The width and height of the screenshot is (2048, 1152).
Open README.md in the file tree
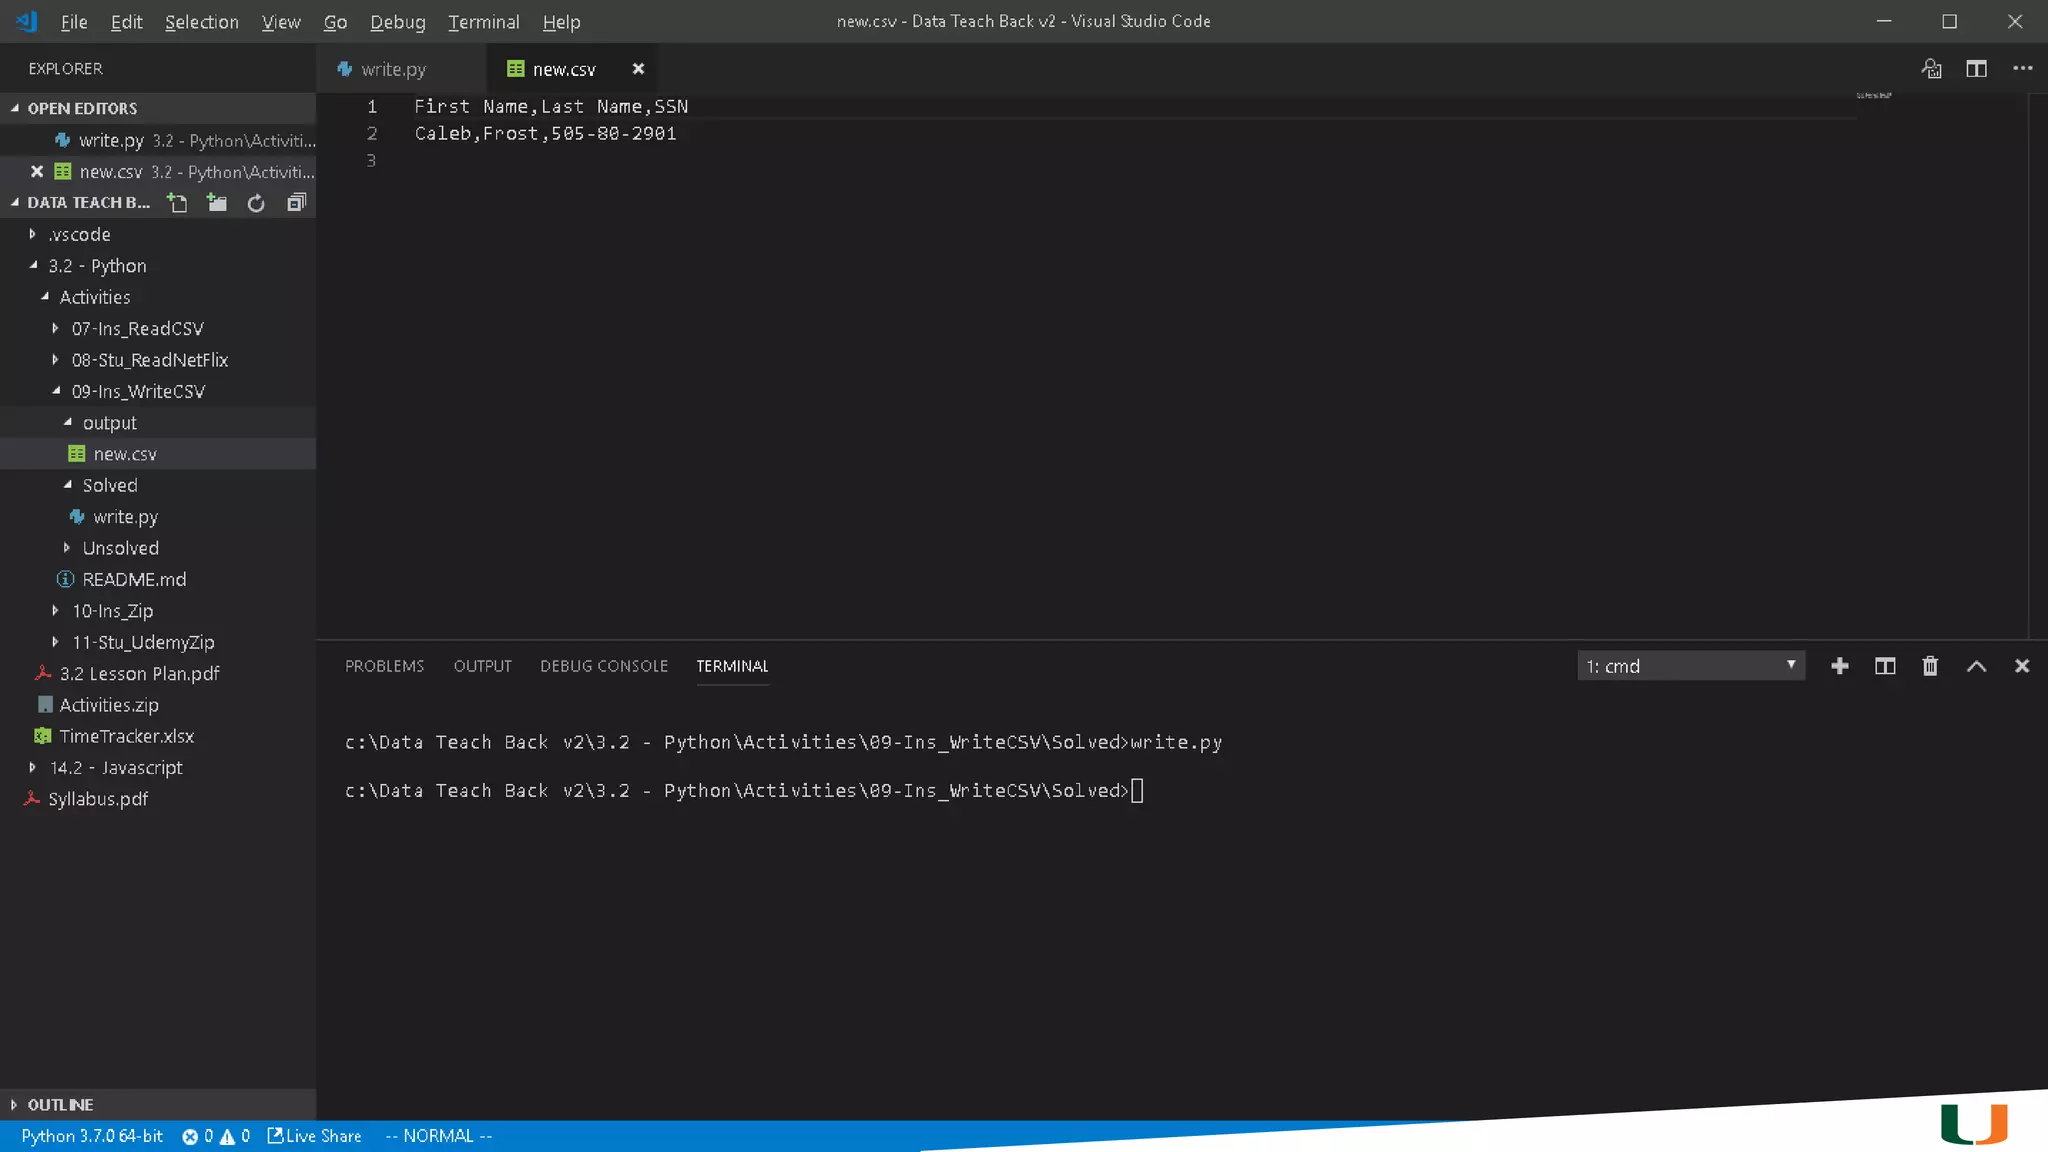pyautogui.click(x=134, y=580)
